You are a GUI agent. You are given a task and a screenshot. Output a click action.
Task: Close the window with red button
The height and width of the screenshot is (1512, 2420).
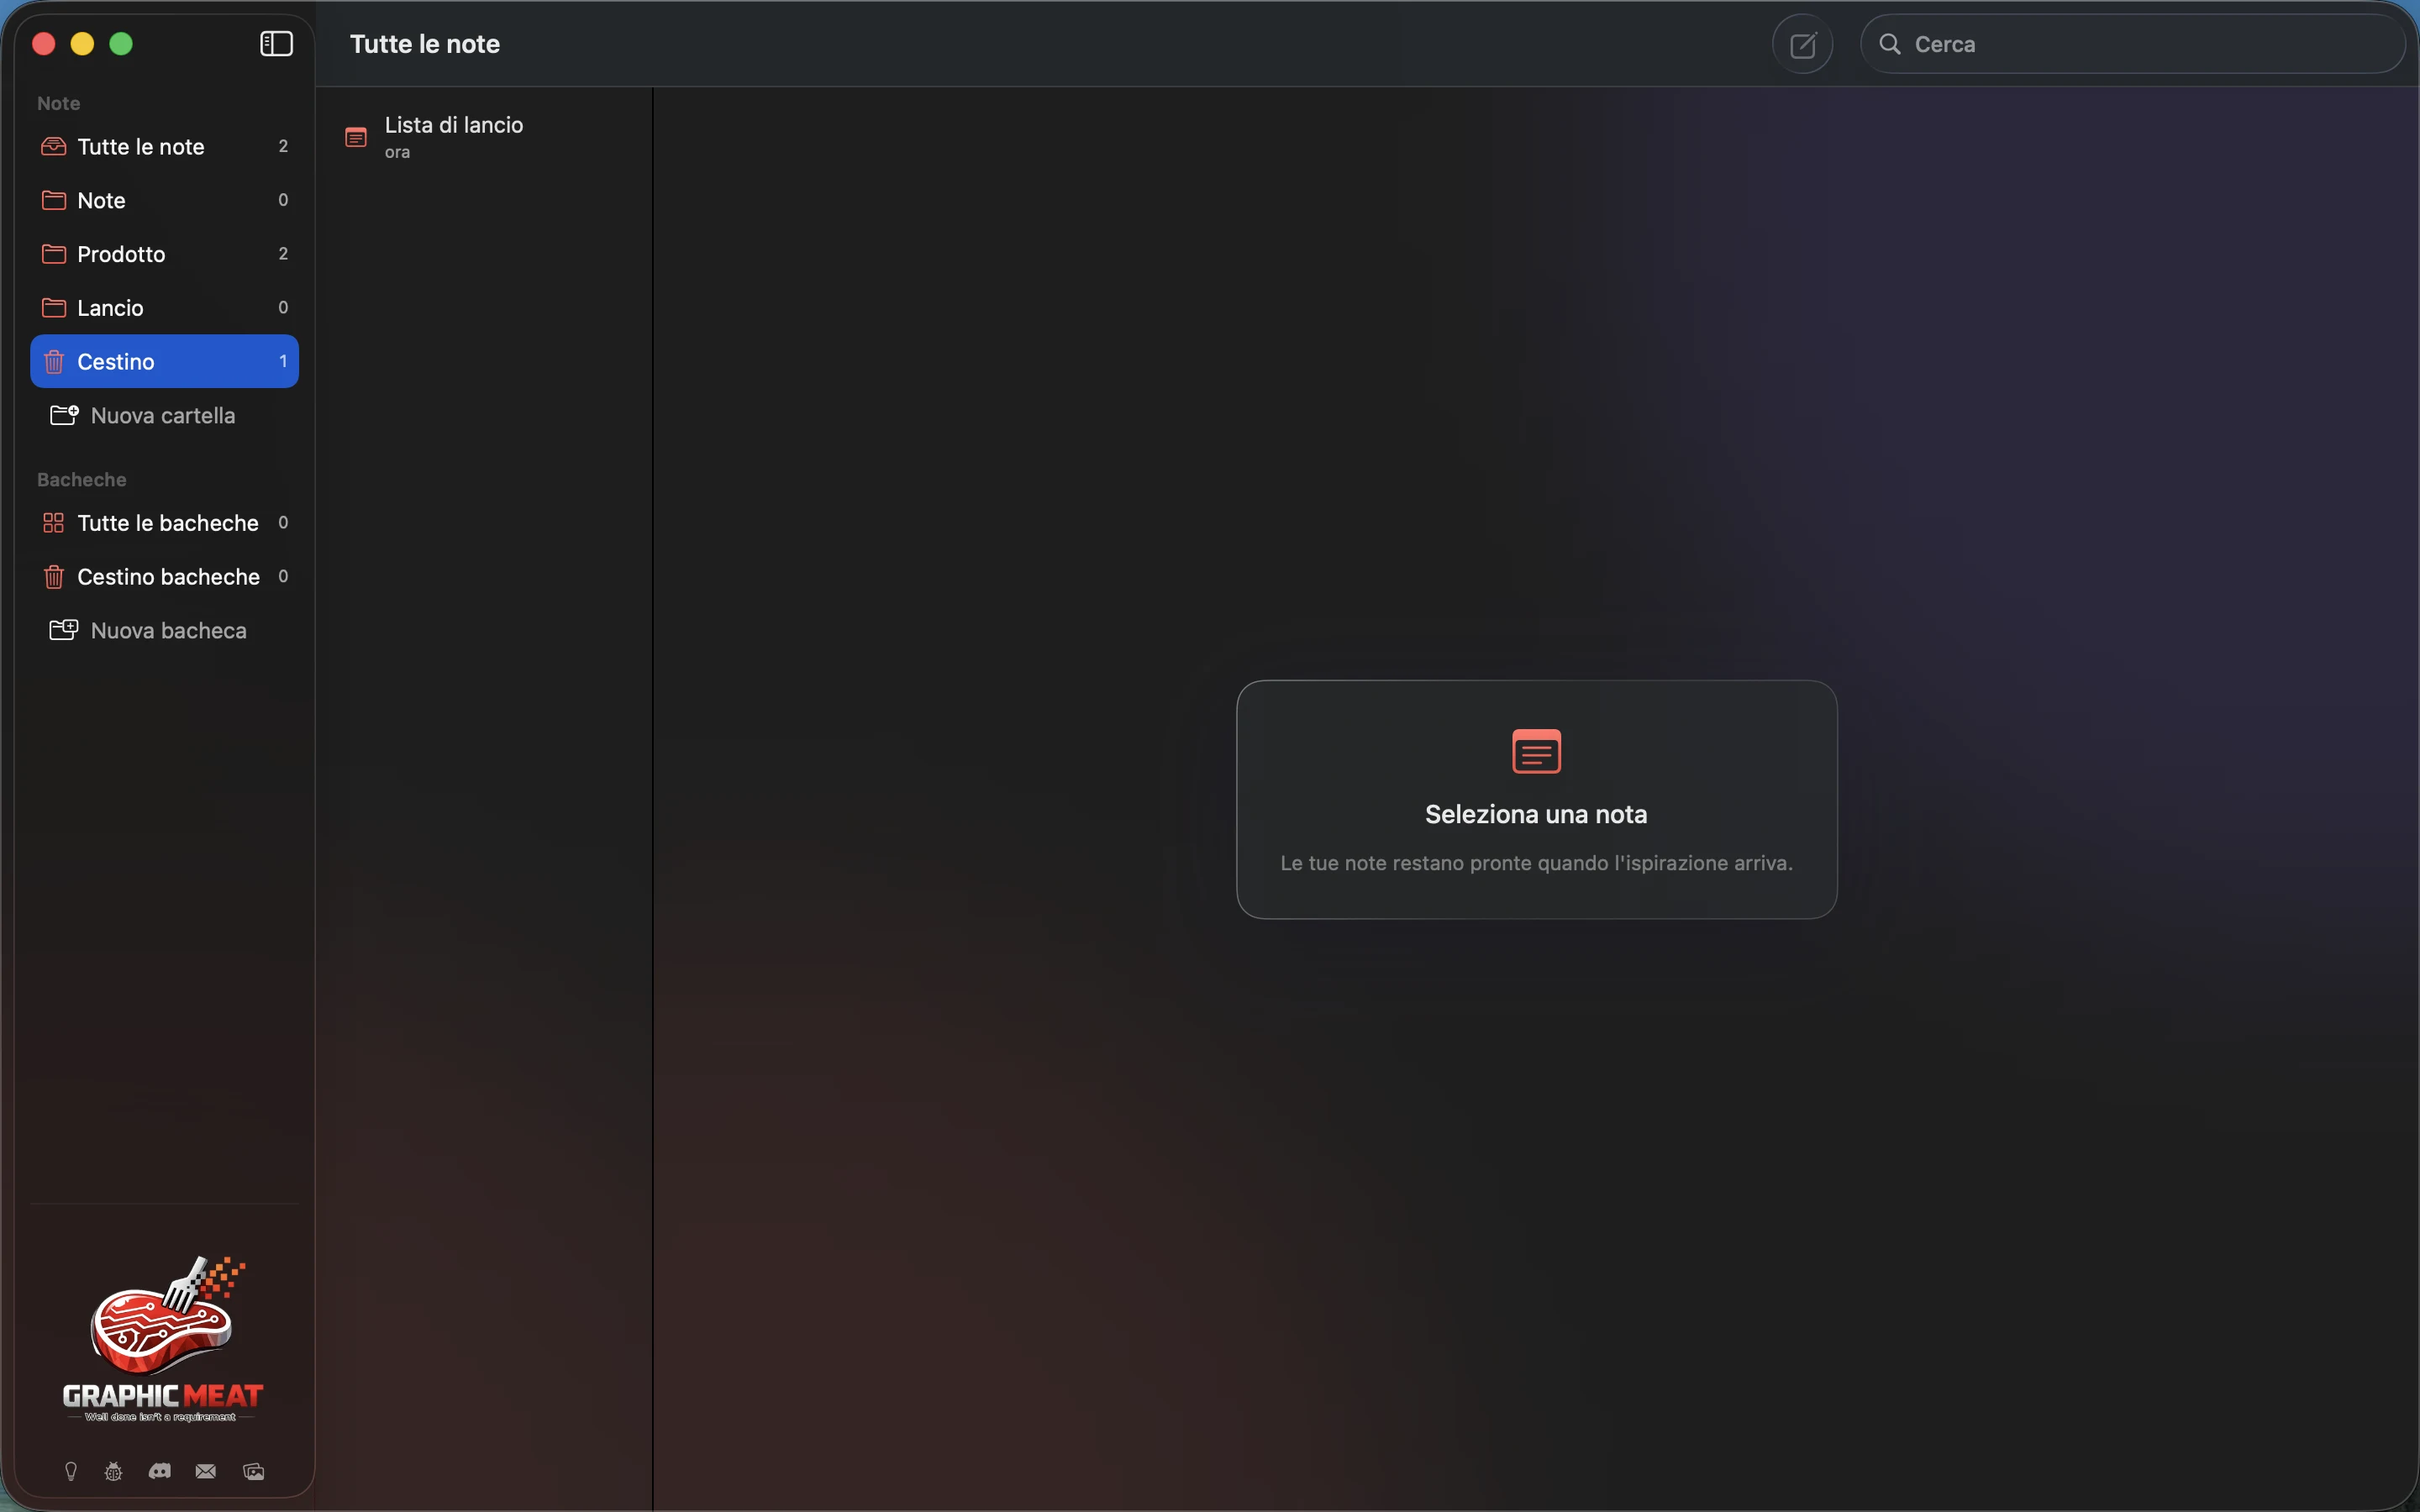(44, 44)
